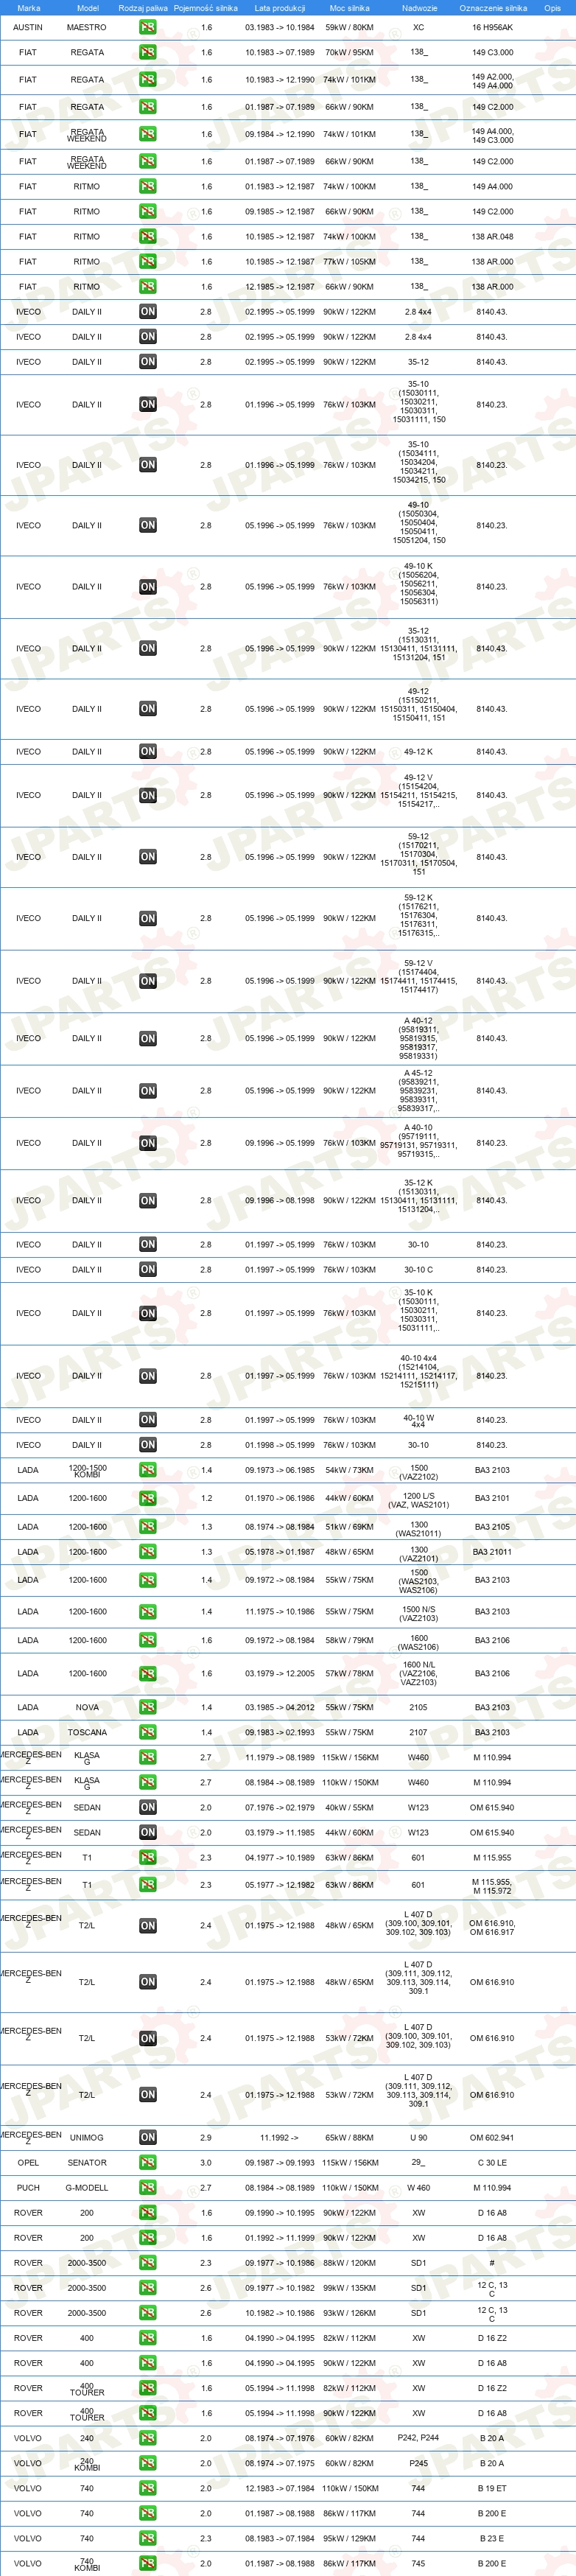Click petrol icon in Rover 2000-3500 2.3 row
The height and width of the screenshot is (2576, 576).
[x=148, y=2263]
